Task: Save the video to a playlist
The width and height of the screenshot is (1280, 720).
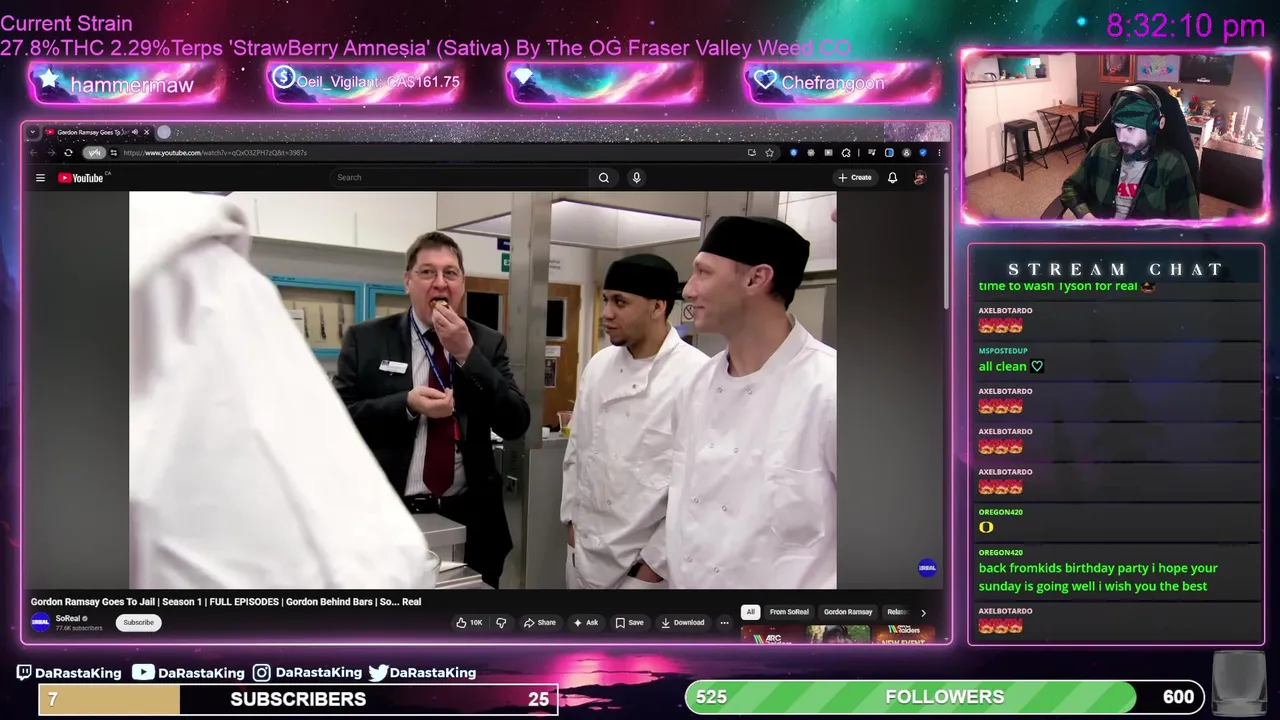Action: click(629, 623)
